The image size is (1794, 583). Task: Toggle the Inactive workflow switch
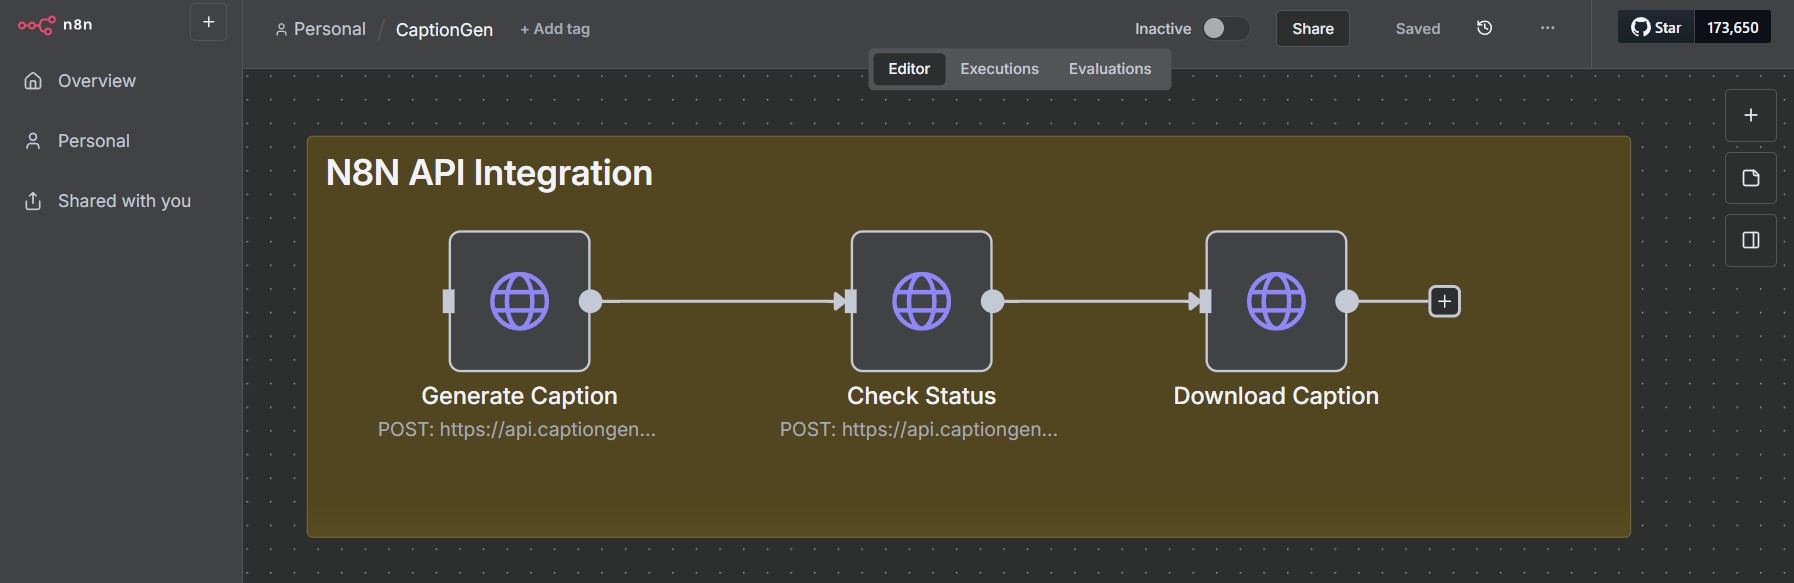click(1225, 28)
